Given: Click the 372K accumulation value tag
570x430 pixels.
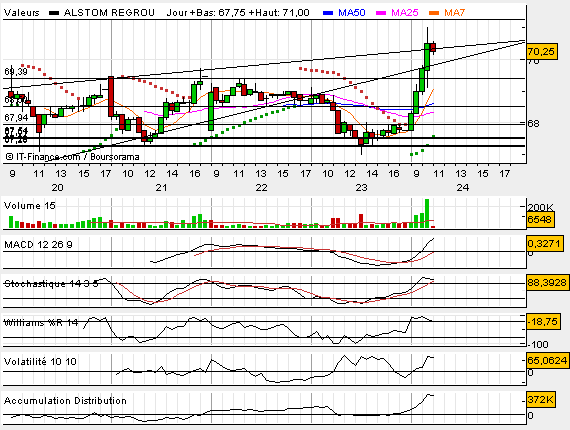Looking at the screenshot, I should pyautogui.click(x=540, y=400).
